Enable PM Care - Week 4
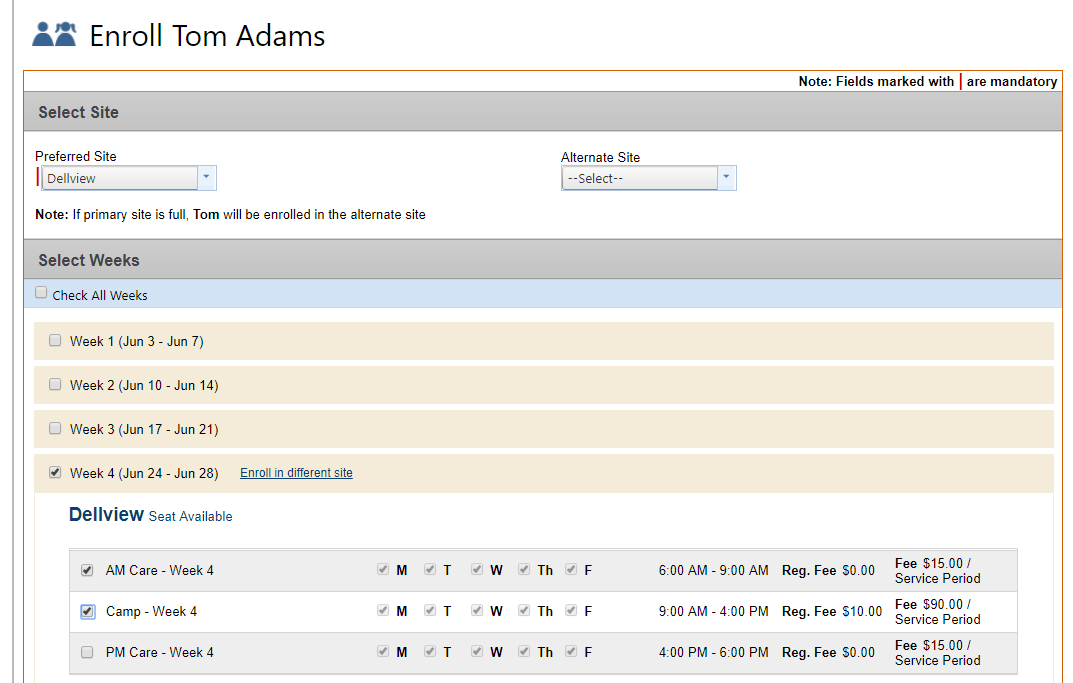1073x683 pixels. click(87, 652)
